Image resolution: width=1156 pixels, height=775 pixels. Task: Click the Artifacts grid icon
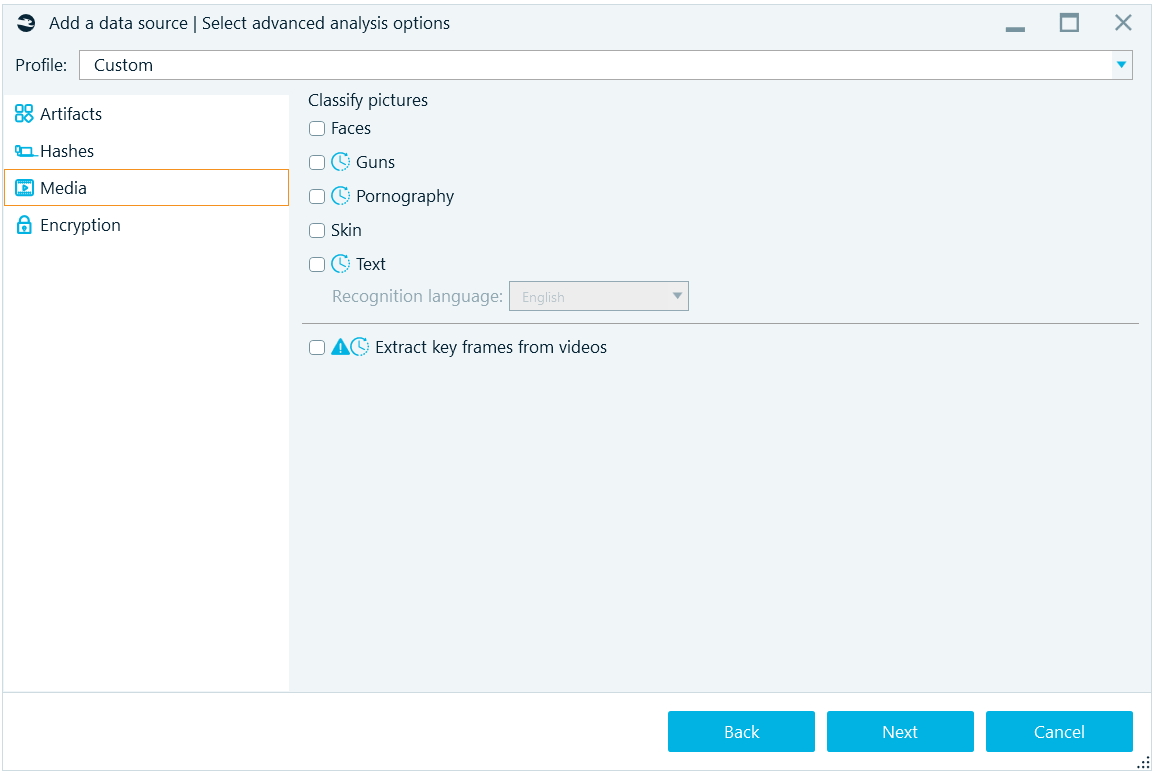(24, 114)
